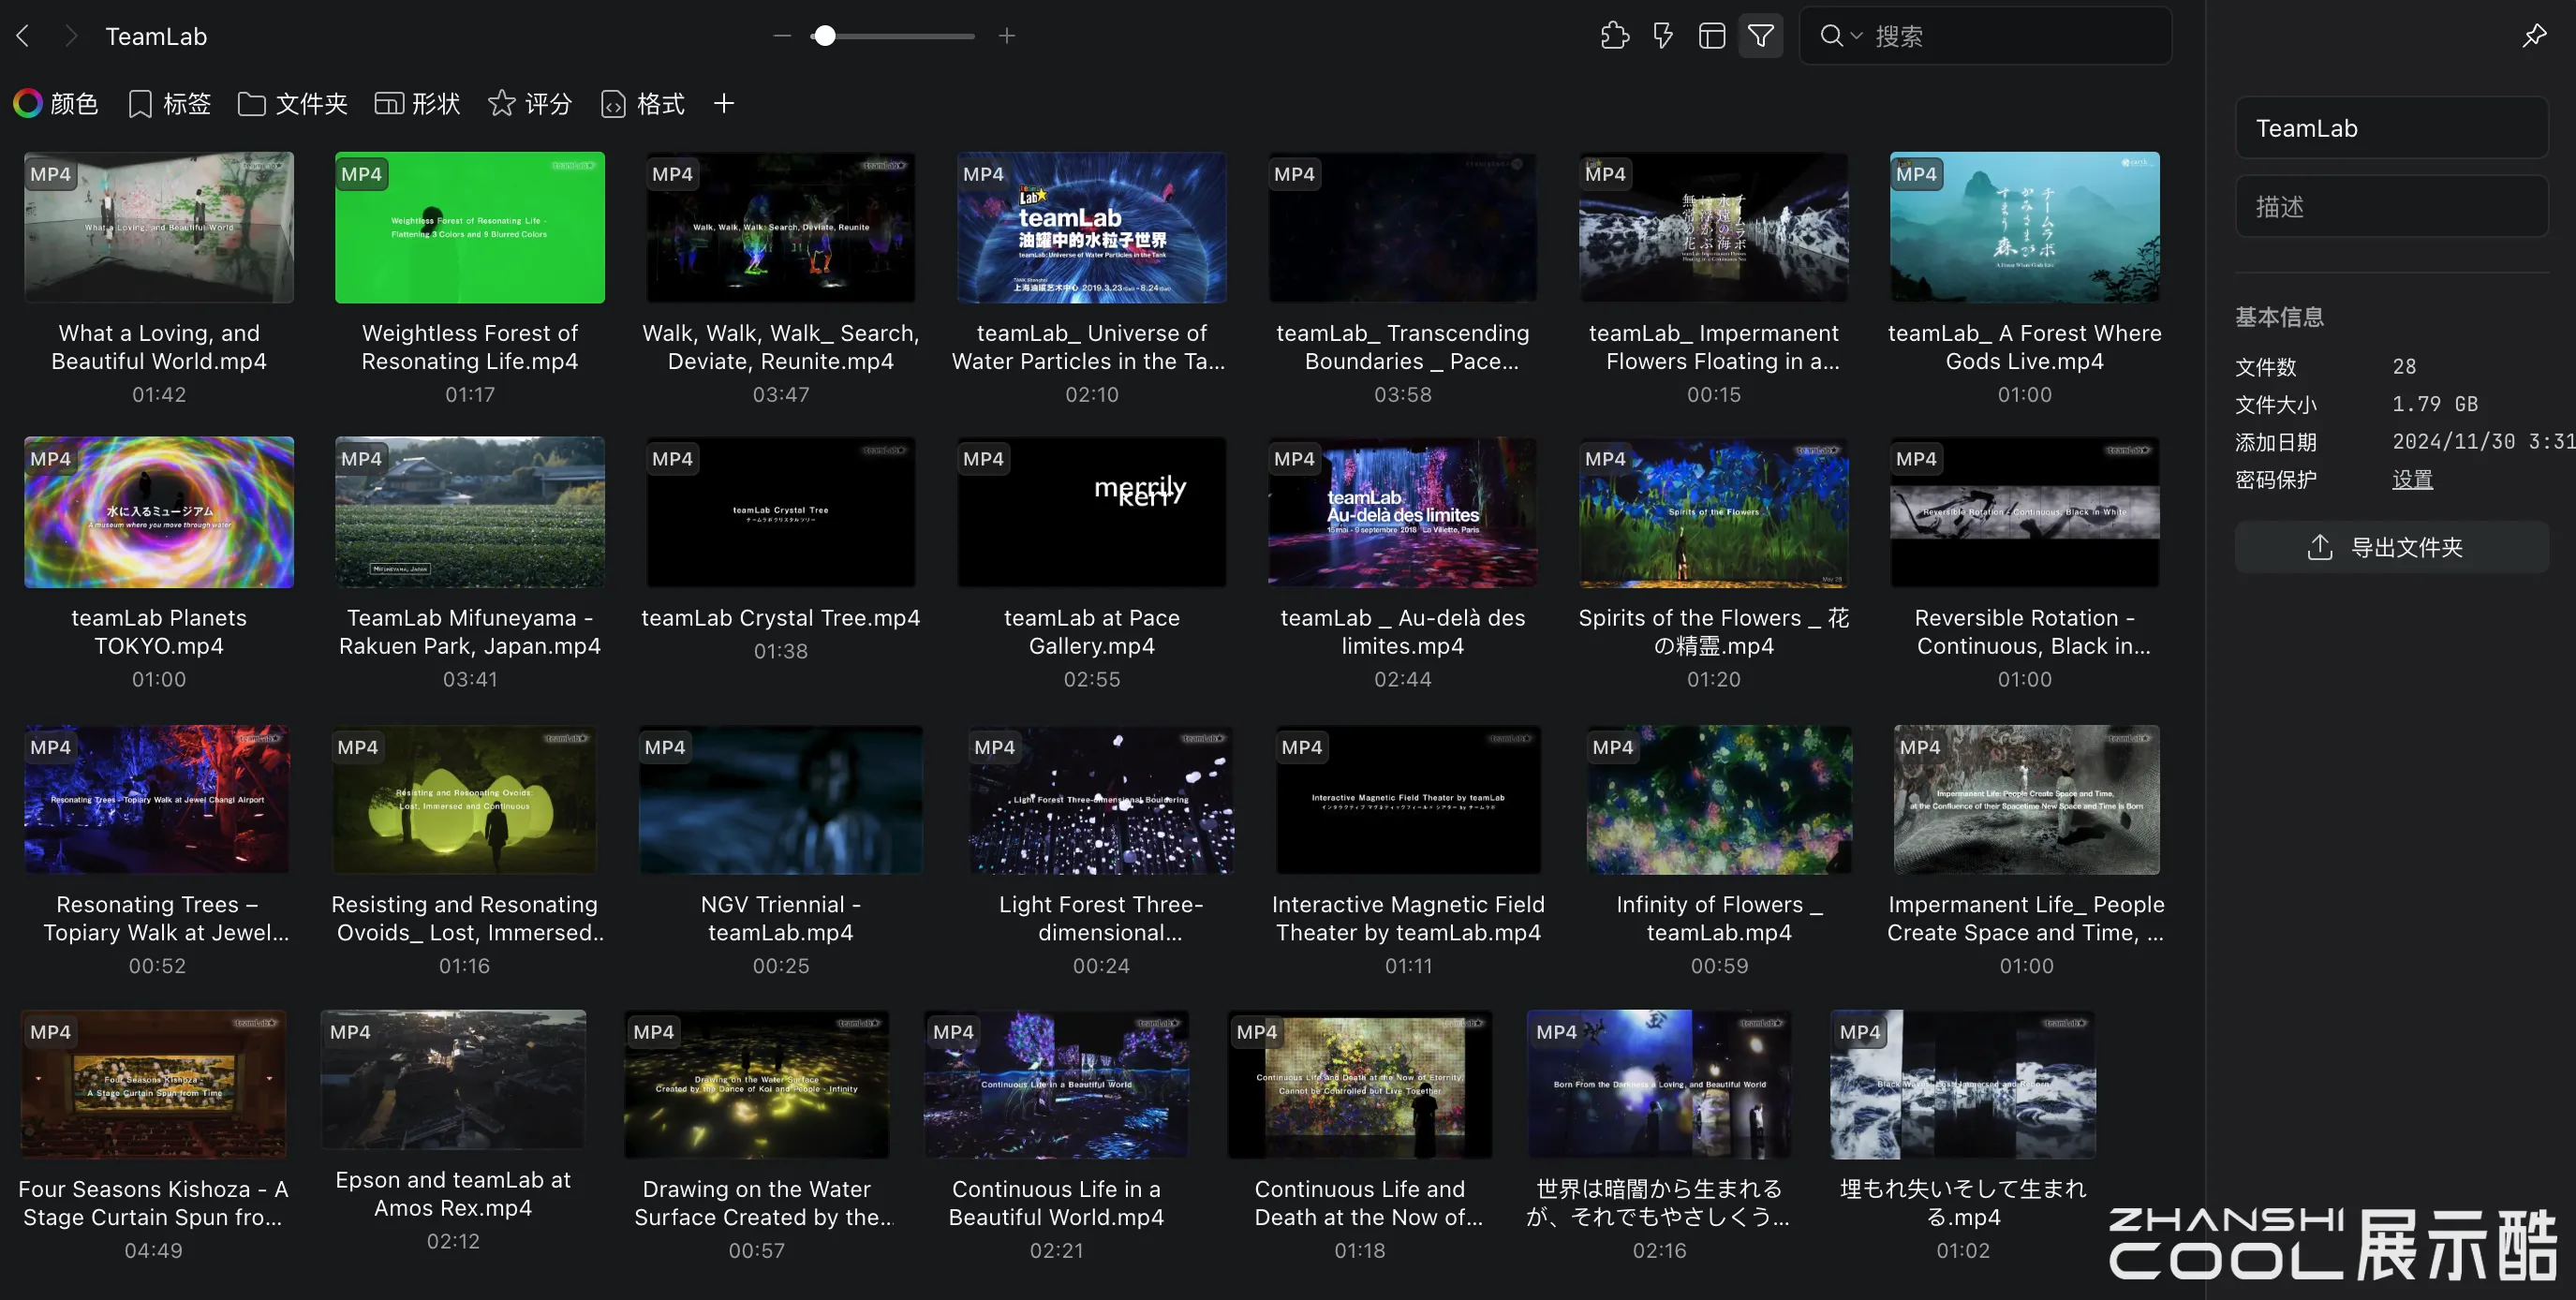The width and height of the screenshot is (2576, 1300).
Task: Click the 导出文件夹 export button
Action: click(x=2391, y=547)
